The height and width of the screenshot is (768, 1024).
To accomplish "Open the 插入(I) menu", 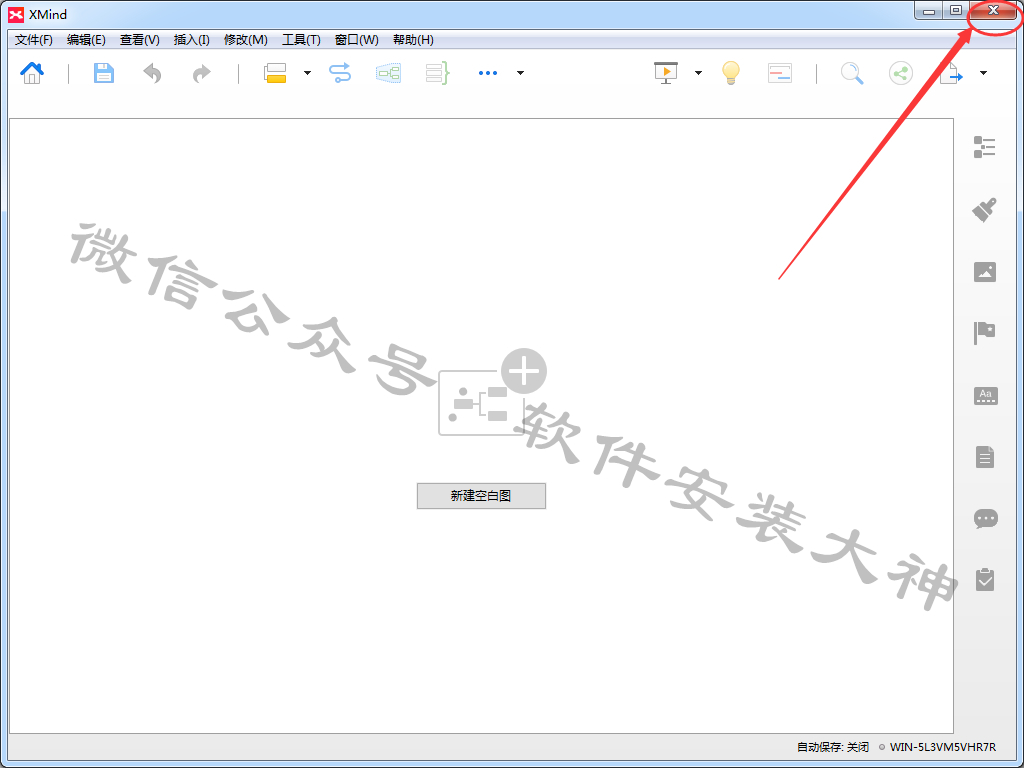I will (191, 40).
